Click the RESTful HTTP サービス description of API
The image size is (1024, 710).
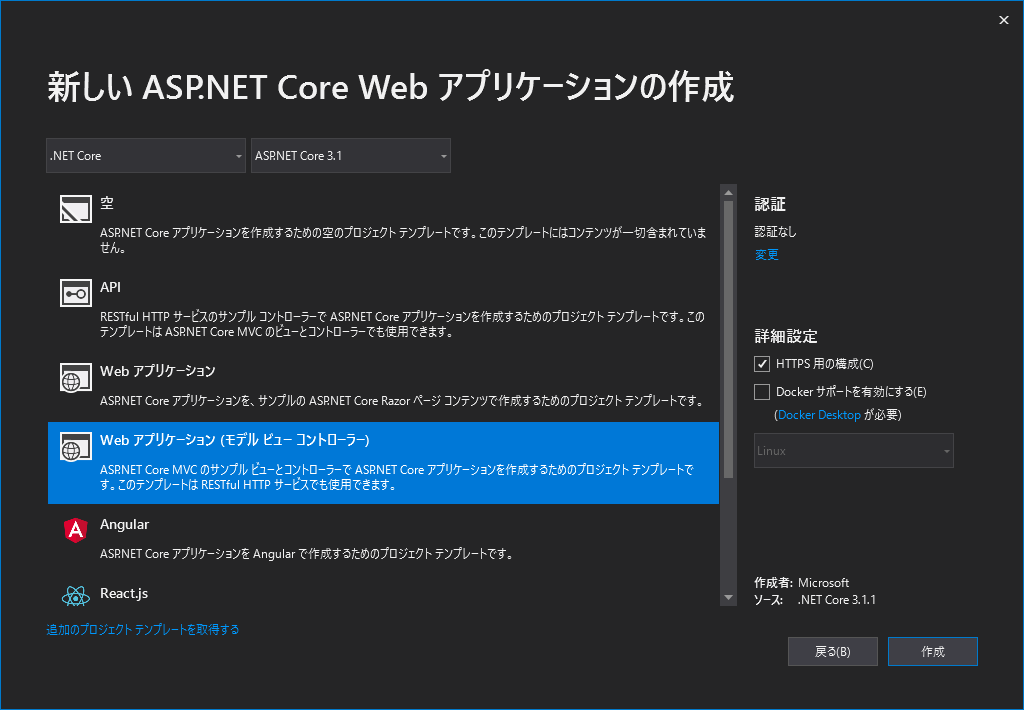point(402,324)
